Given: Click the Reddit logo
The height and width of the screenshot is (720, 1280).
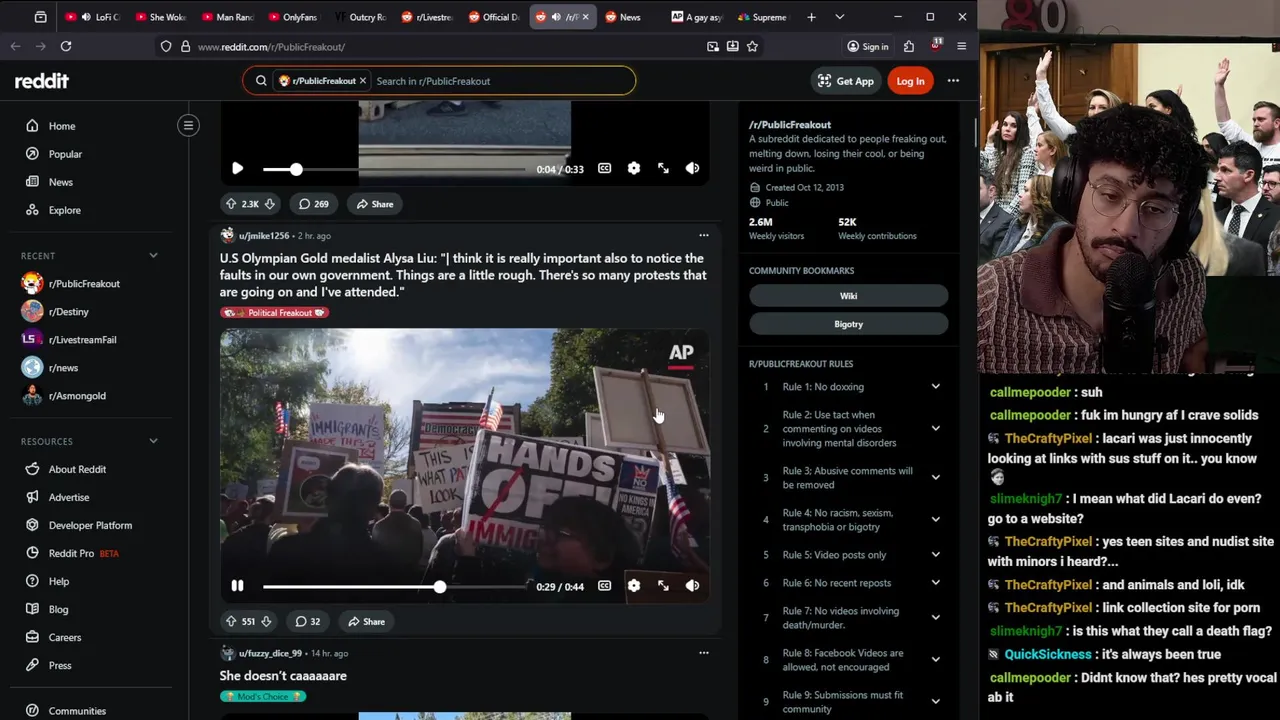Looking at the screenshot, I should pyautogui.click(x=42, y=81).
